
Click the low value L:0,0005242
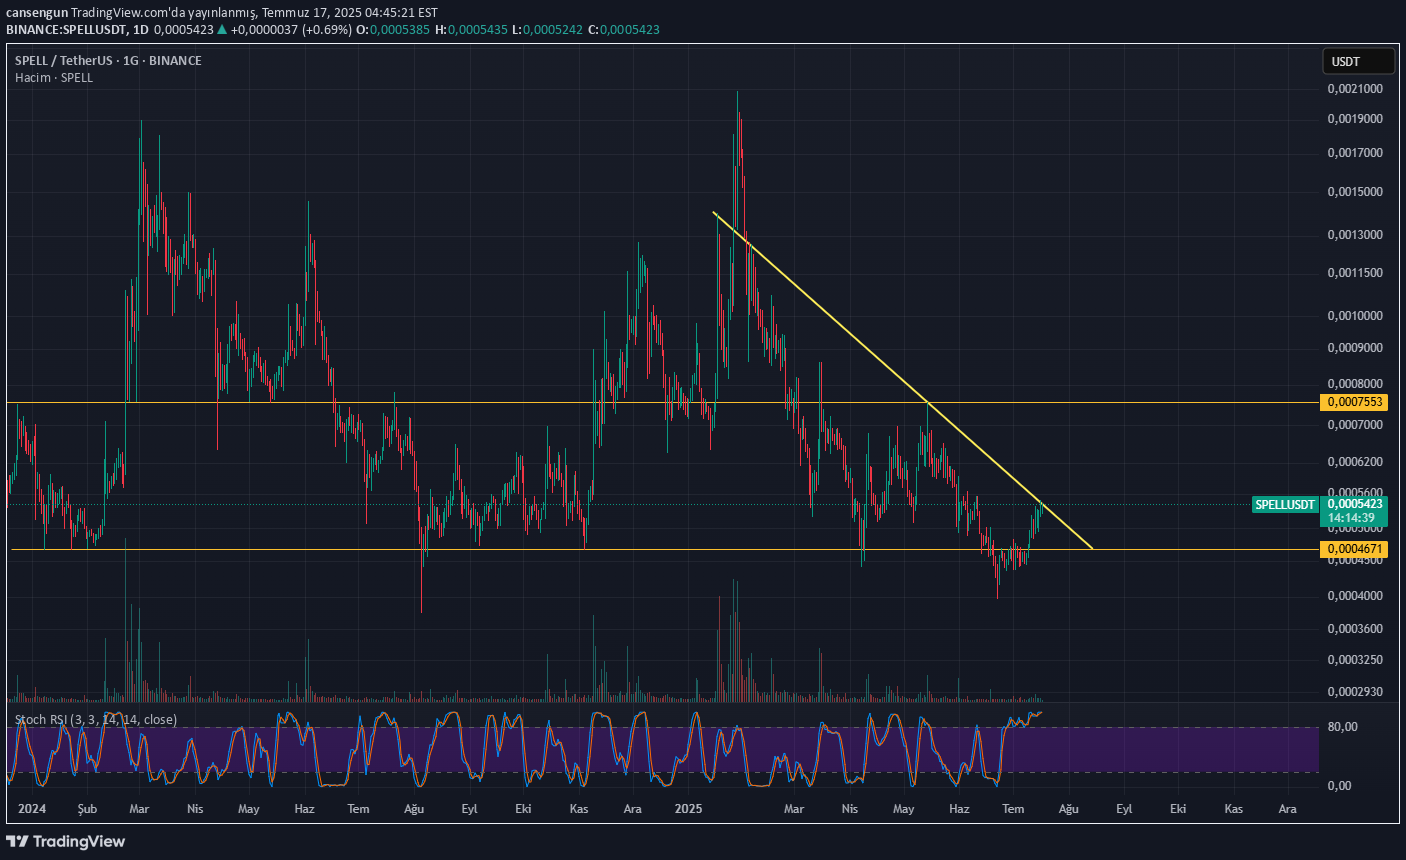coord(547,30)
